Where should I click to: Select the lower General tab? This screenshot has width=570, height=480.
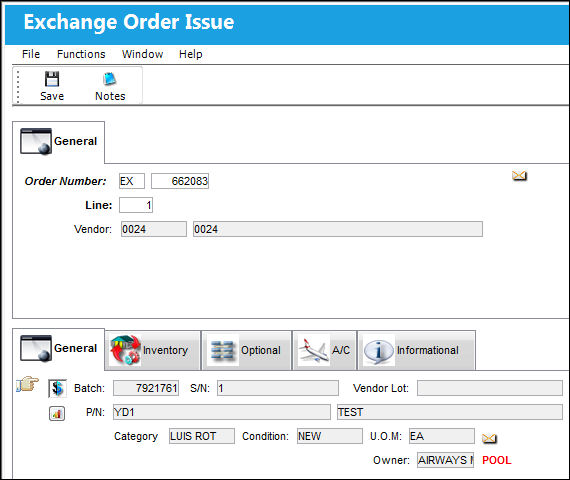click(x=59, y=349)
